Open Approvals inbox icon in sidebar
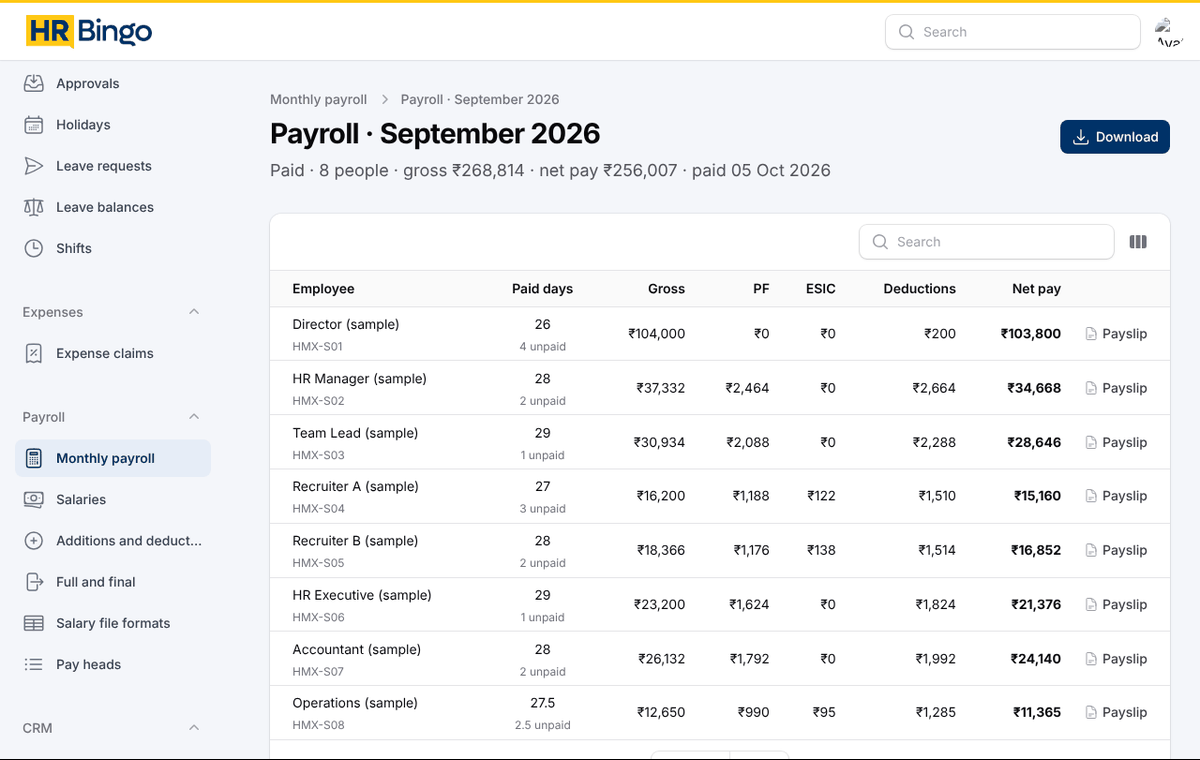This screenshot has width=1200, height=760. click(34, 83)
